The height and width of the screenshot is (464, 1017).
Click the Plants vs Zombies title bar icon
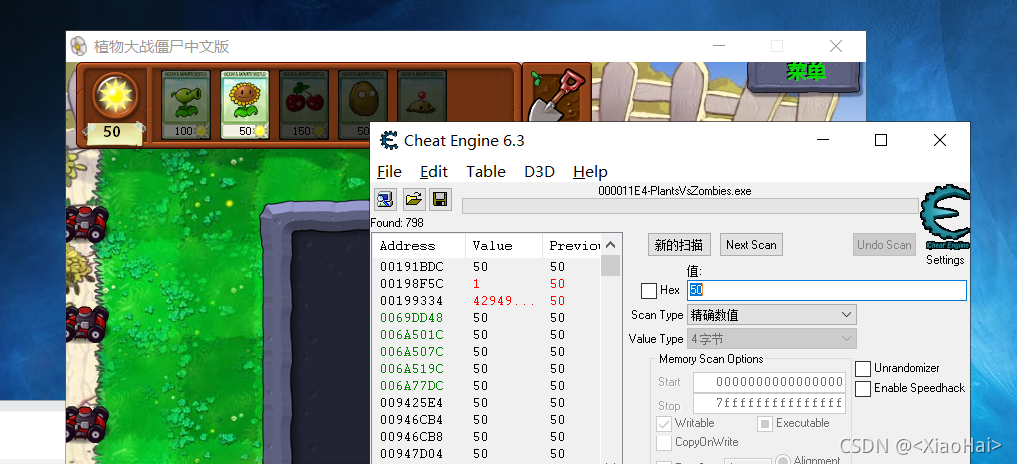pyautogui.click(x=78, y=46)
